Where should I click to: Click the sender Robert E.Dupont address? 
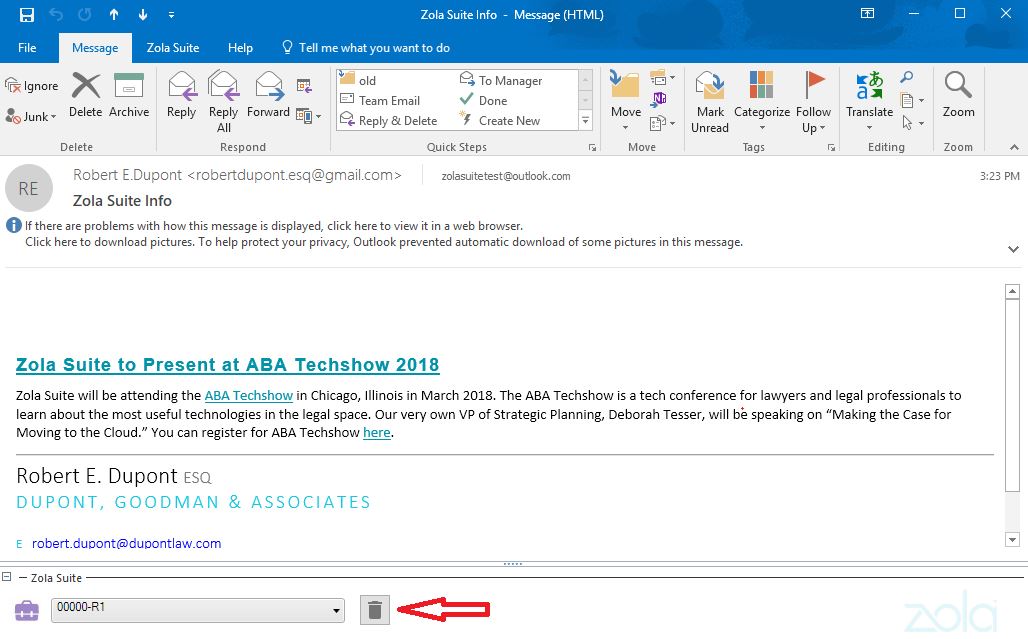click(237, 175)
